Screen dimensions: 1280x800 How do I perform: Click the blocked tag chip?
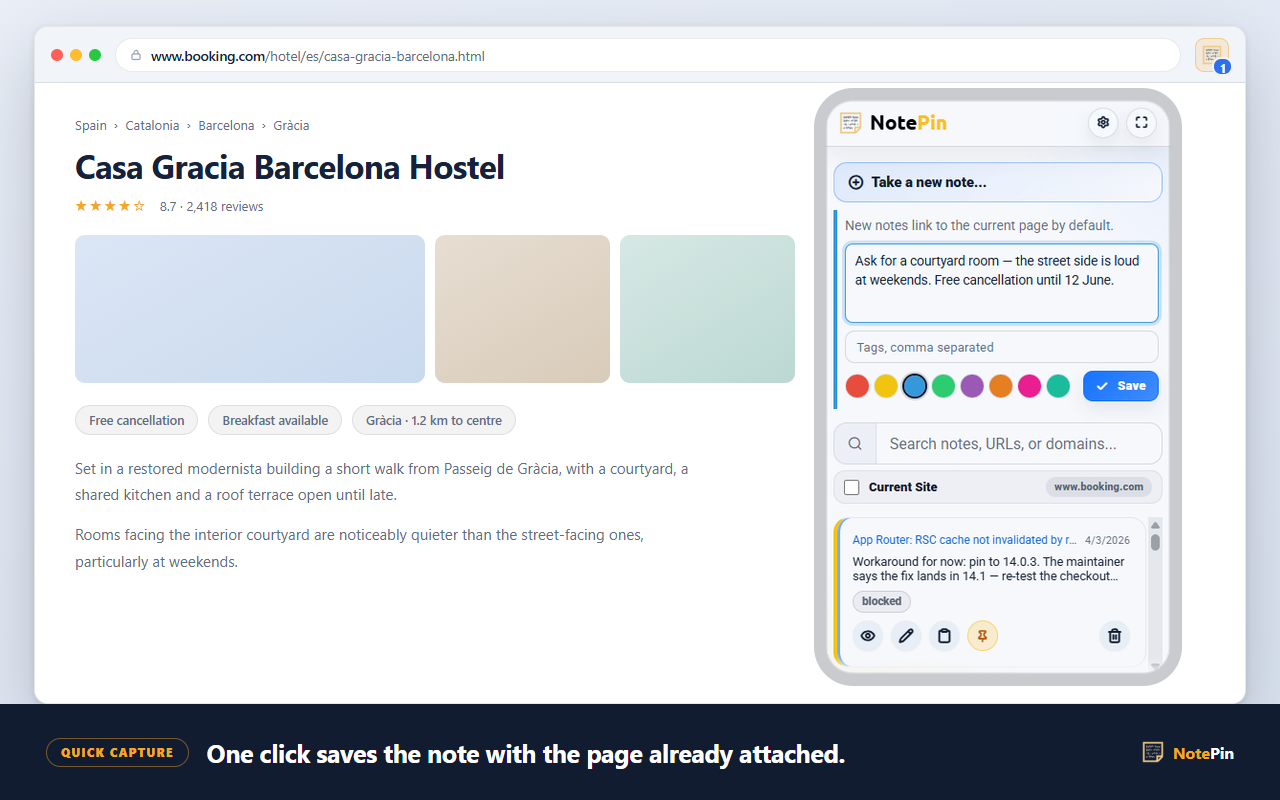881,601
